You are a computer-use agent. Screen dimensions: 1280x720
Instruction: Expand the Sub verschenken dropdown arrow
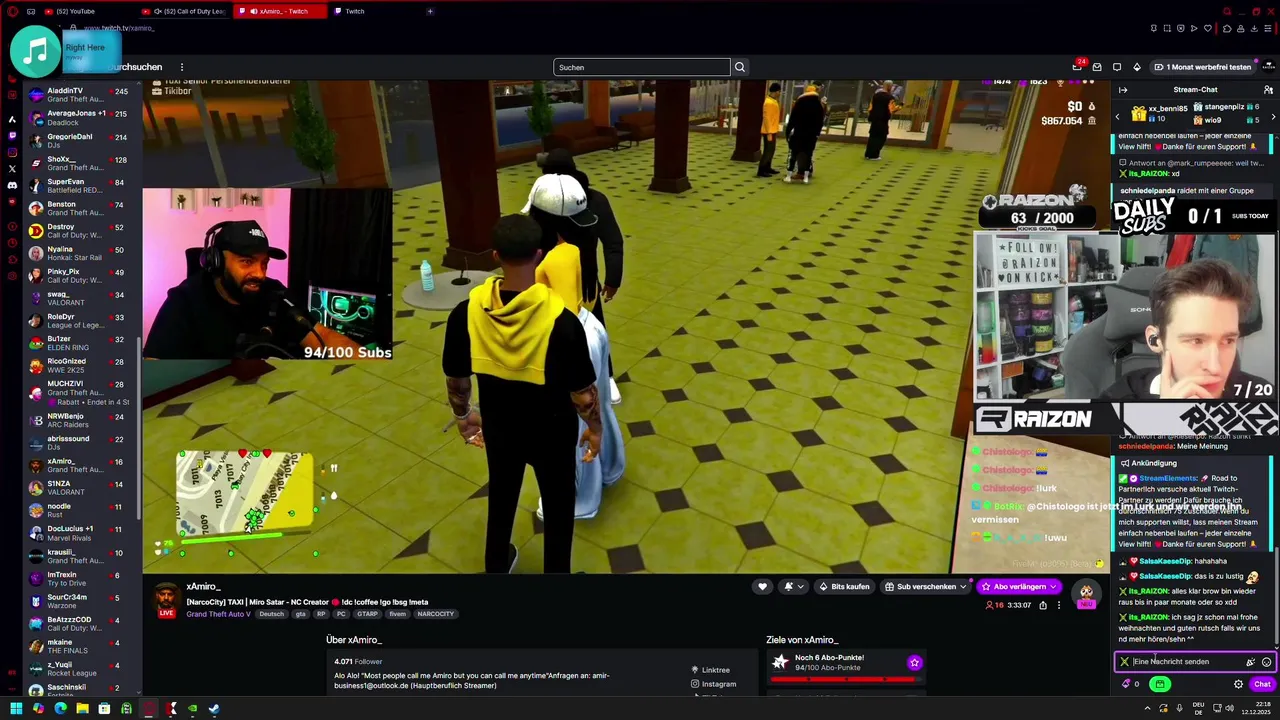point(963,587)
